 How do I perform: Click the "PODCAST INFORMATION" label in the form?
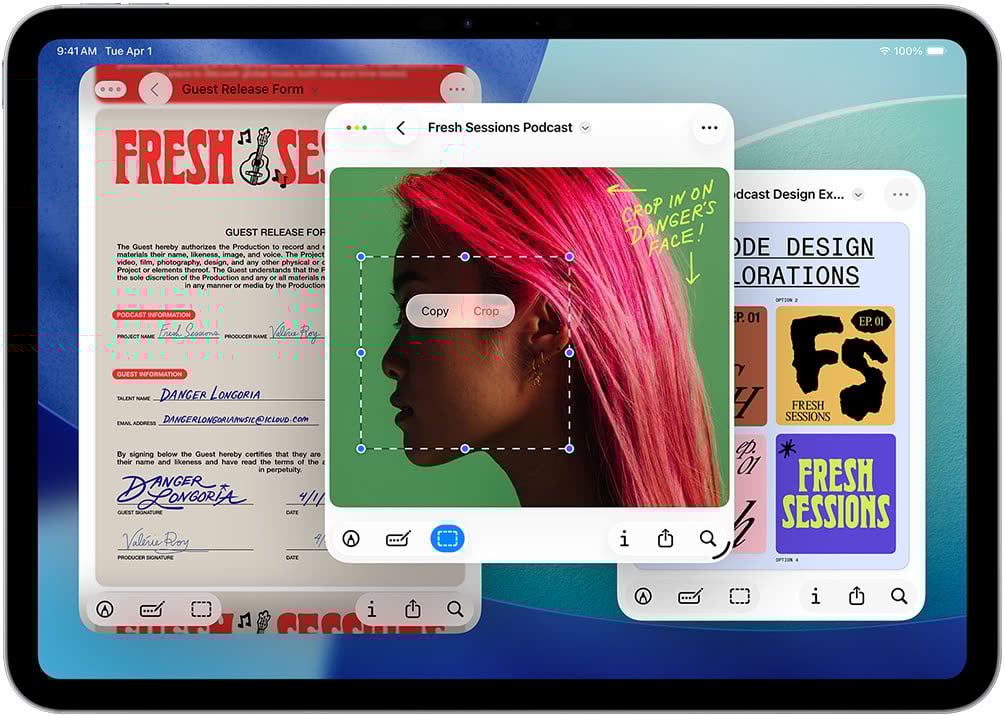point(154,315)
